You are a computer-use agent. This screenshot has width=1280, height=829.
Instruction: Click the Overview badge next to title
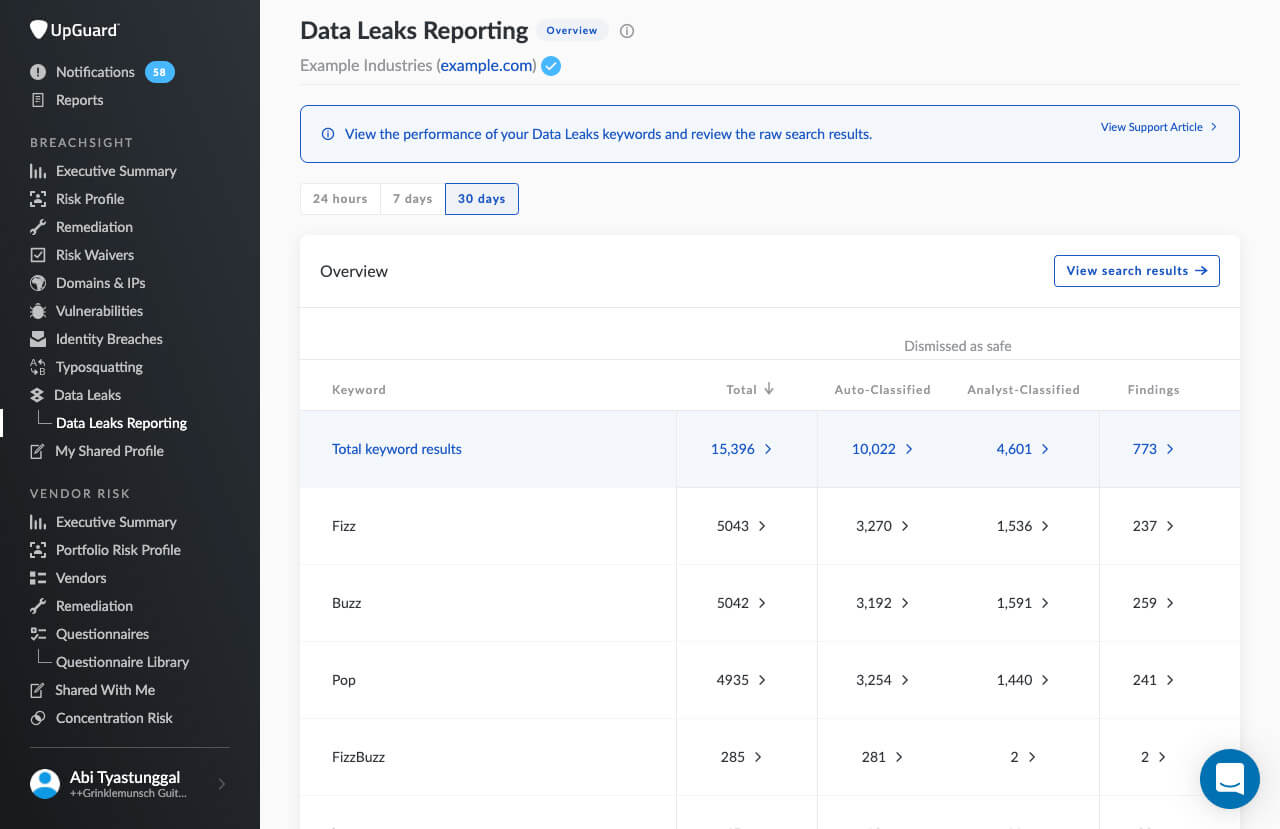coord(572,31)
